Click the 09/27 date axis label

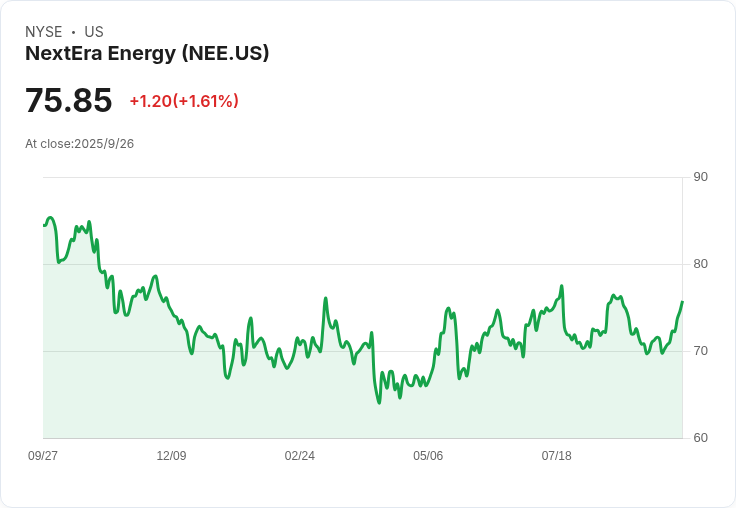tap(43, 456)
